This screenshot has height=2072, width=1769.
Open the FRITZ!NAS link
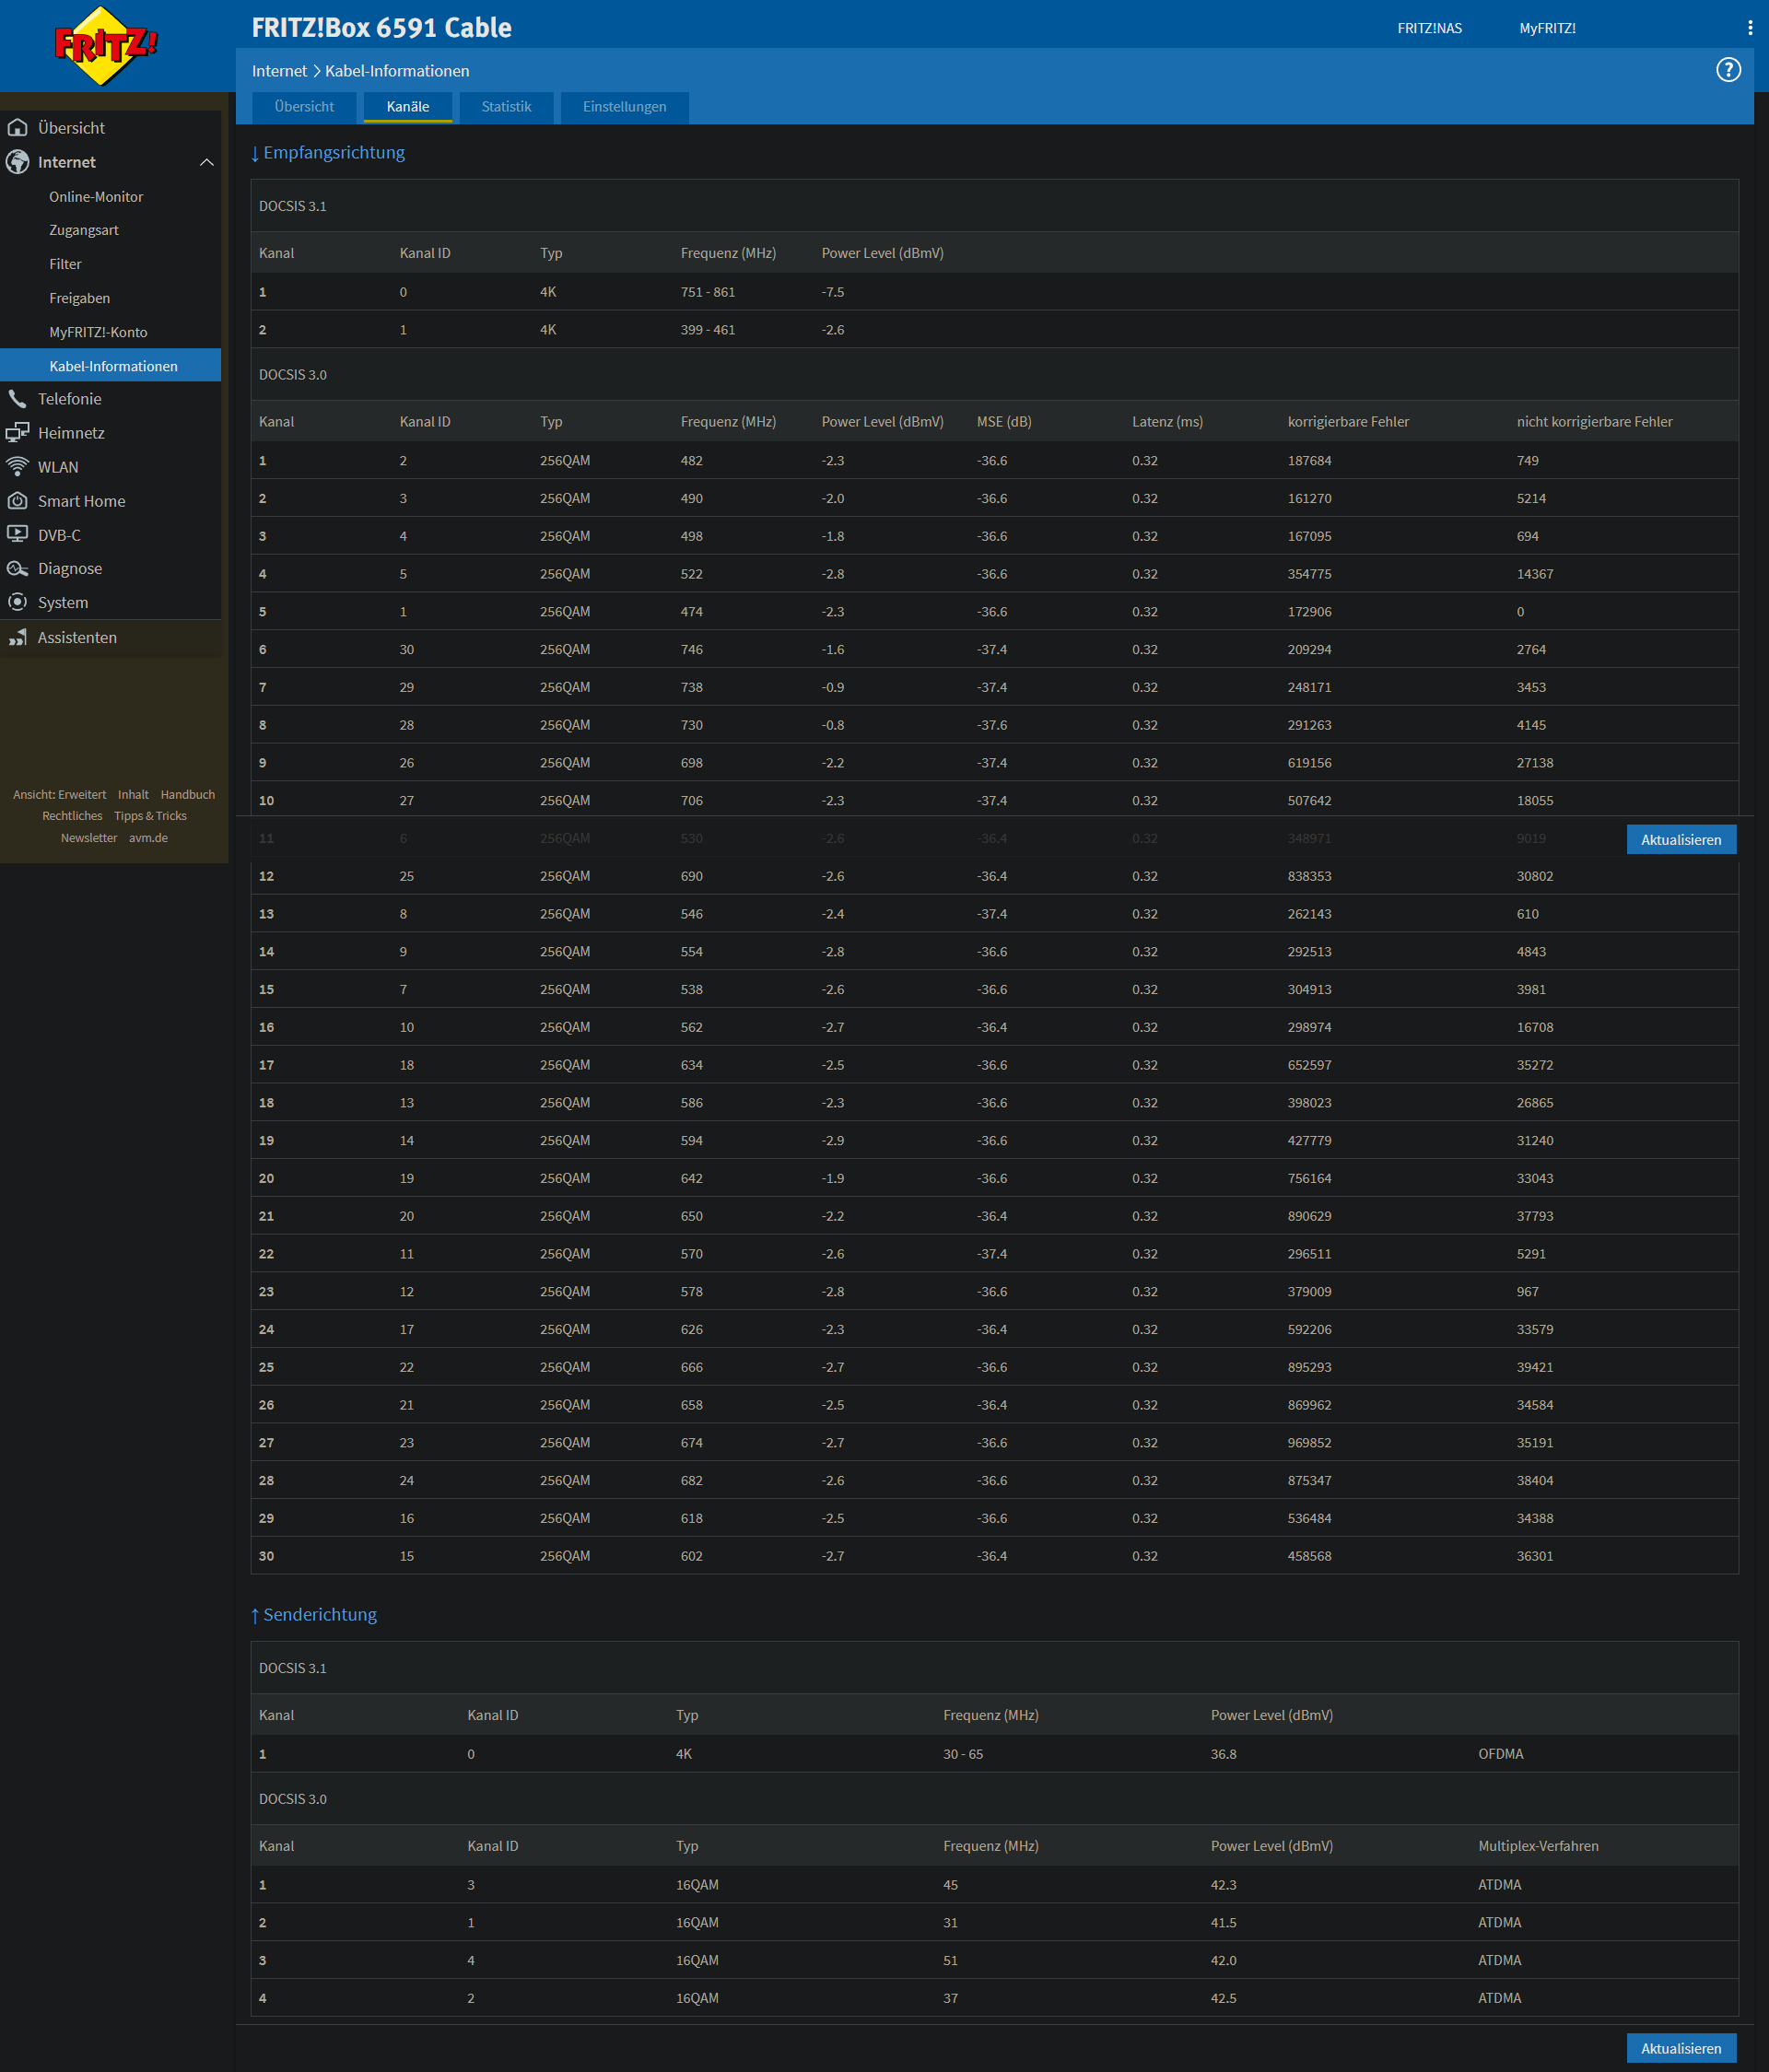click(x=1429, y=28)
